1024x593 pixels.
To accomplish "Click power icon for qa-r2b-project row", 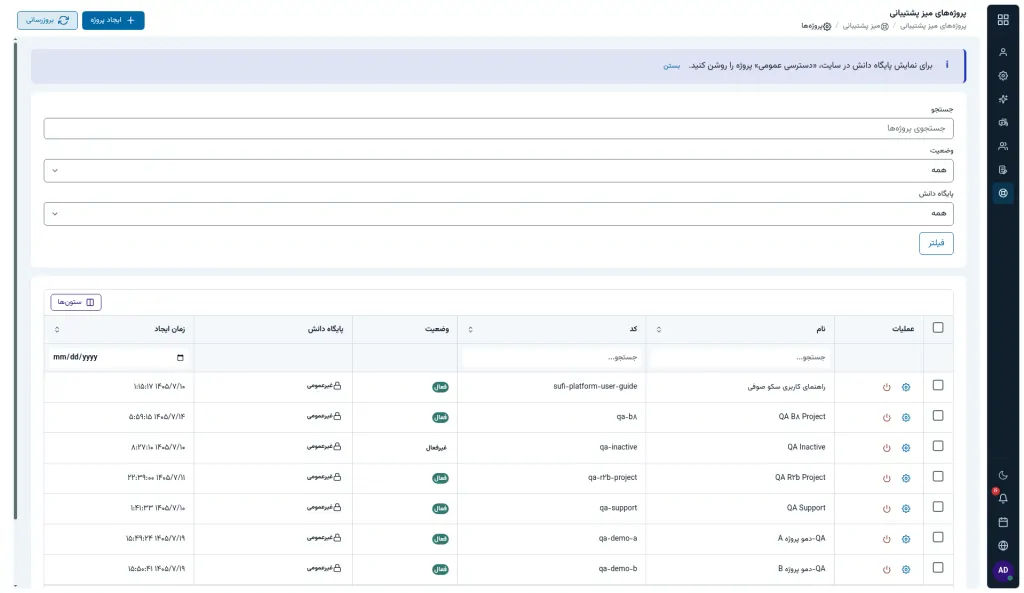I will (886, 478).
